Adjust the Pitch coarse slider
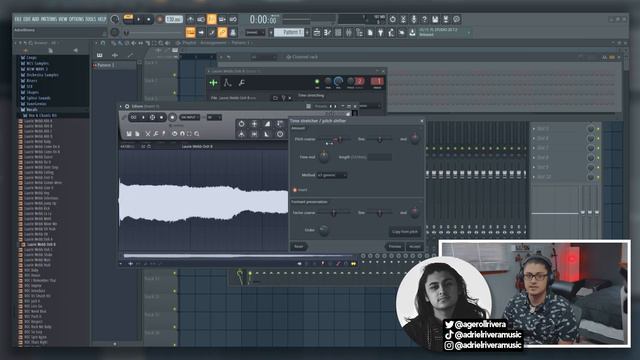Viewport: 640px width, 360px height. [x=334, y=140]
